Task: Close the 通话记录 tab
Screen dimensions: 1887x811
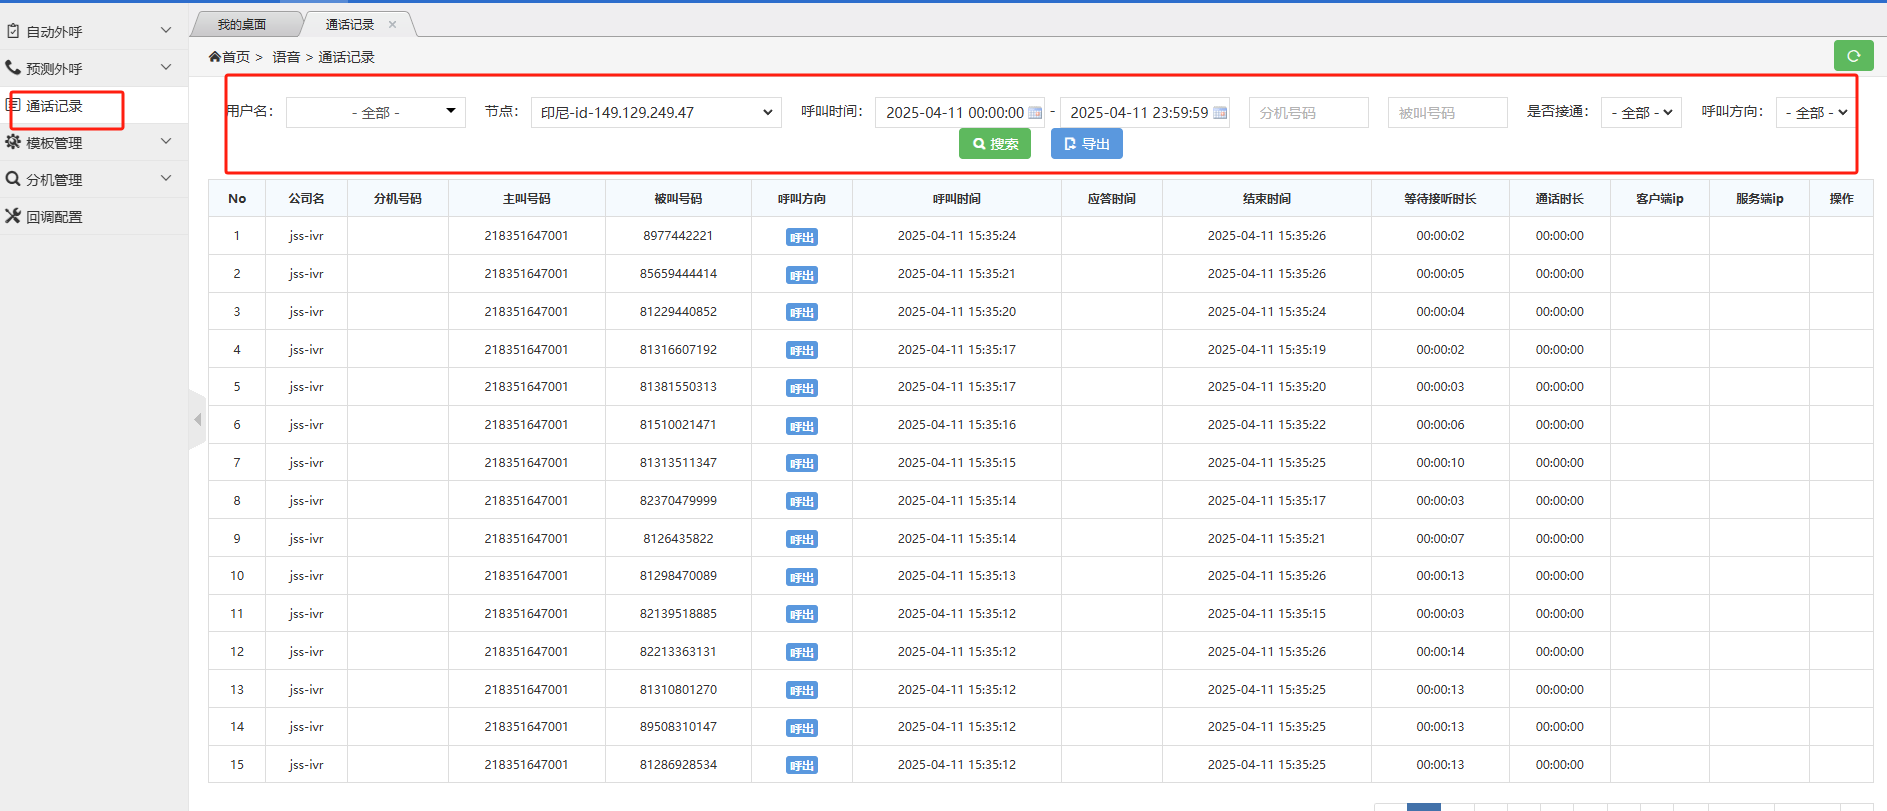Action: [x=392, y=24]
